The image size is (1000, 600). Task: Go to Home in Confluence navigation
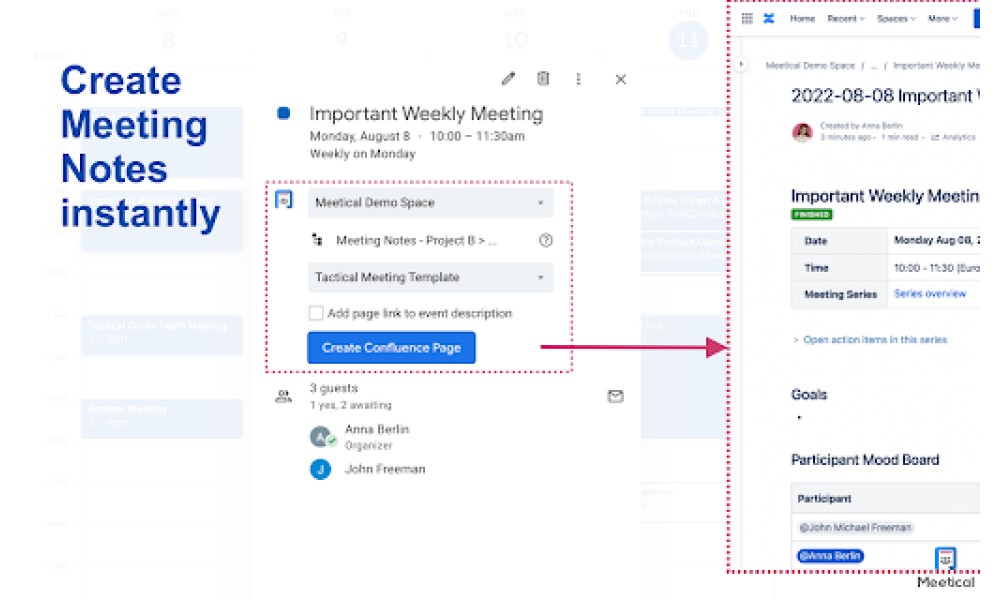tap(802, 18)
